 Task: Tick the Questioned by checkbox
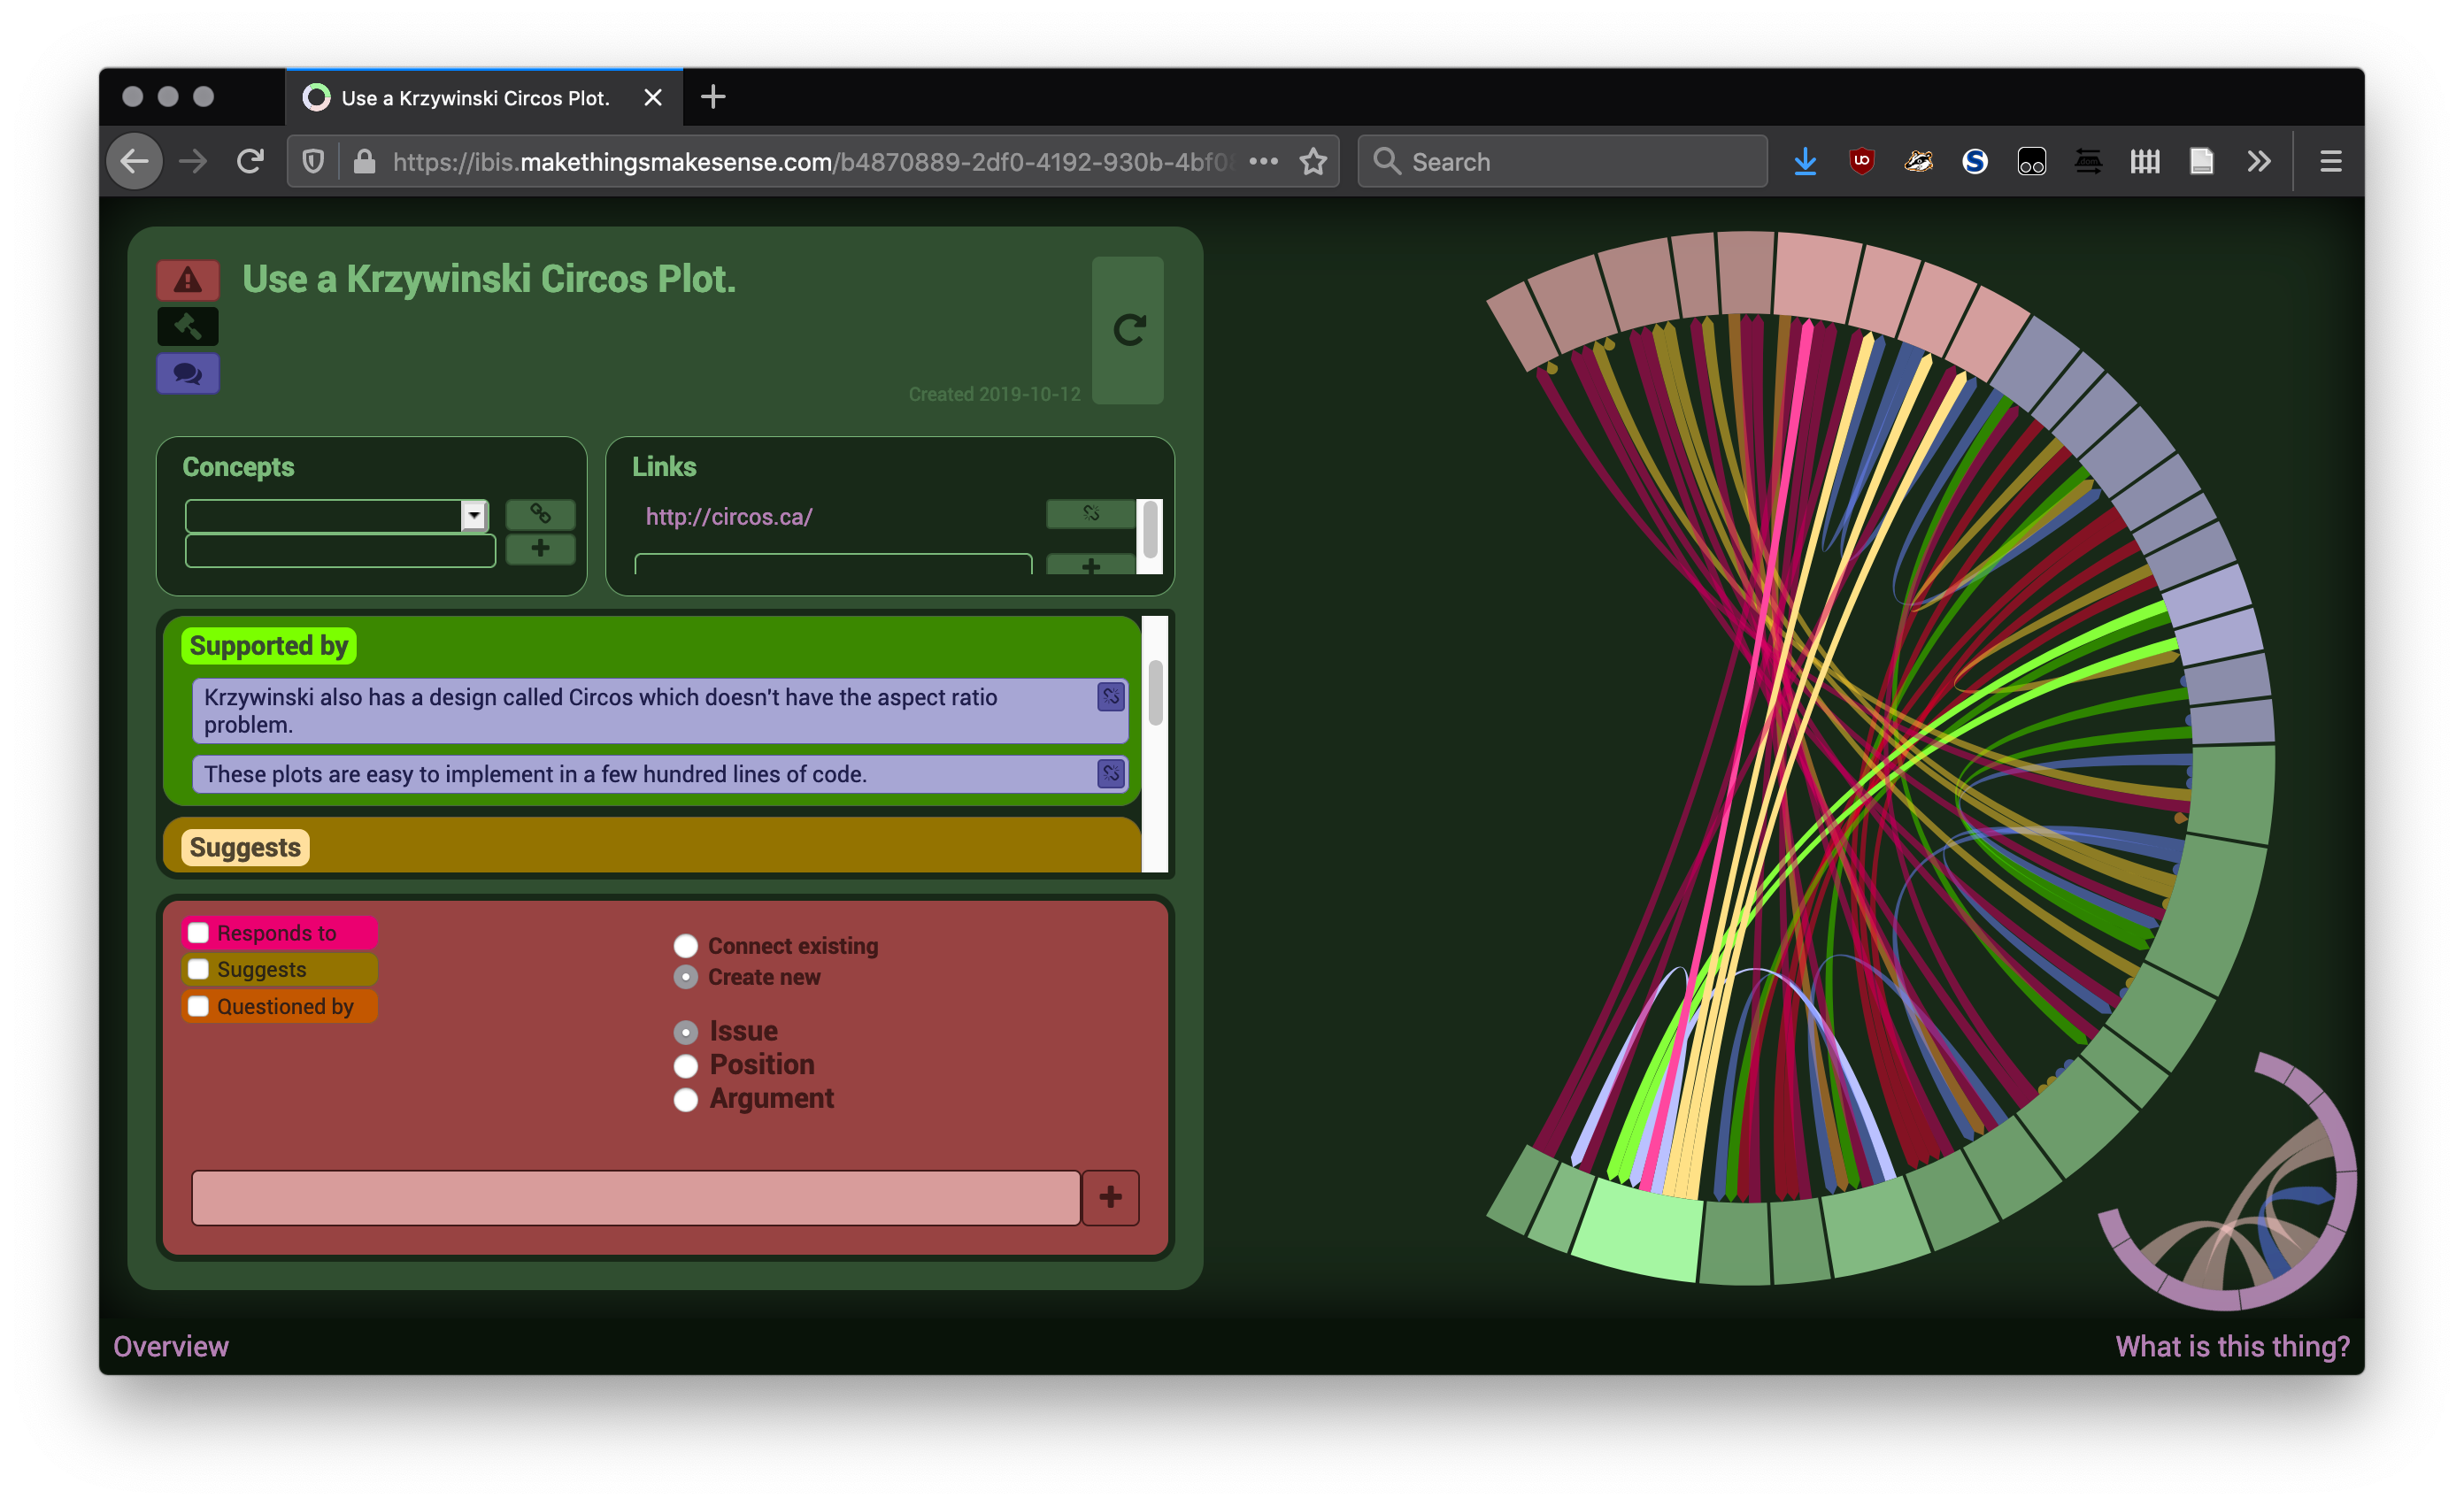(x=198, y=1006)
